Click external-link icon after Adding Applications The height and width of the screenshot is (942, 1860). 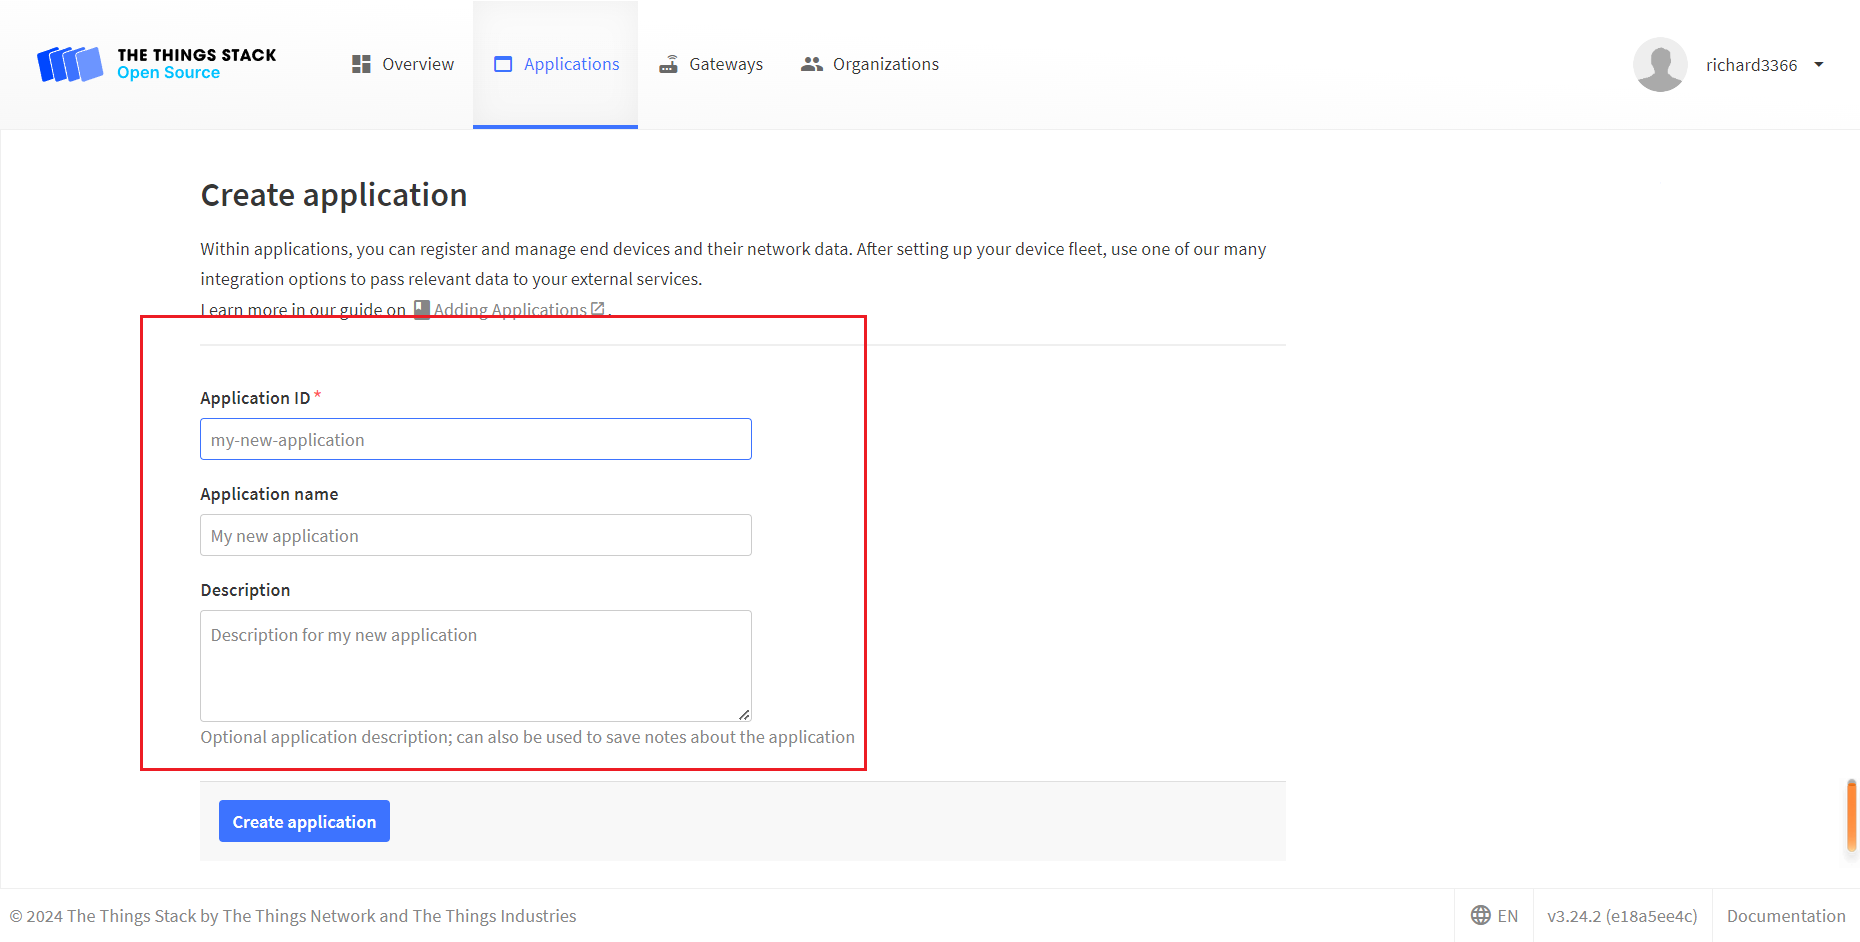pyautogui.click(x=598, y=309)
